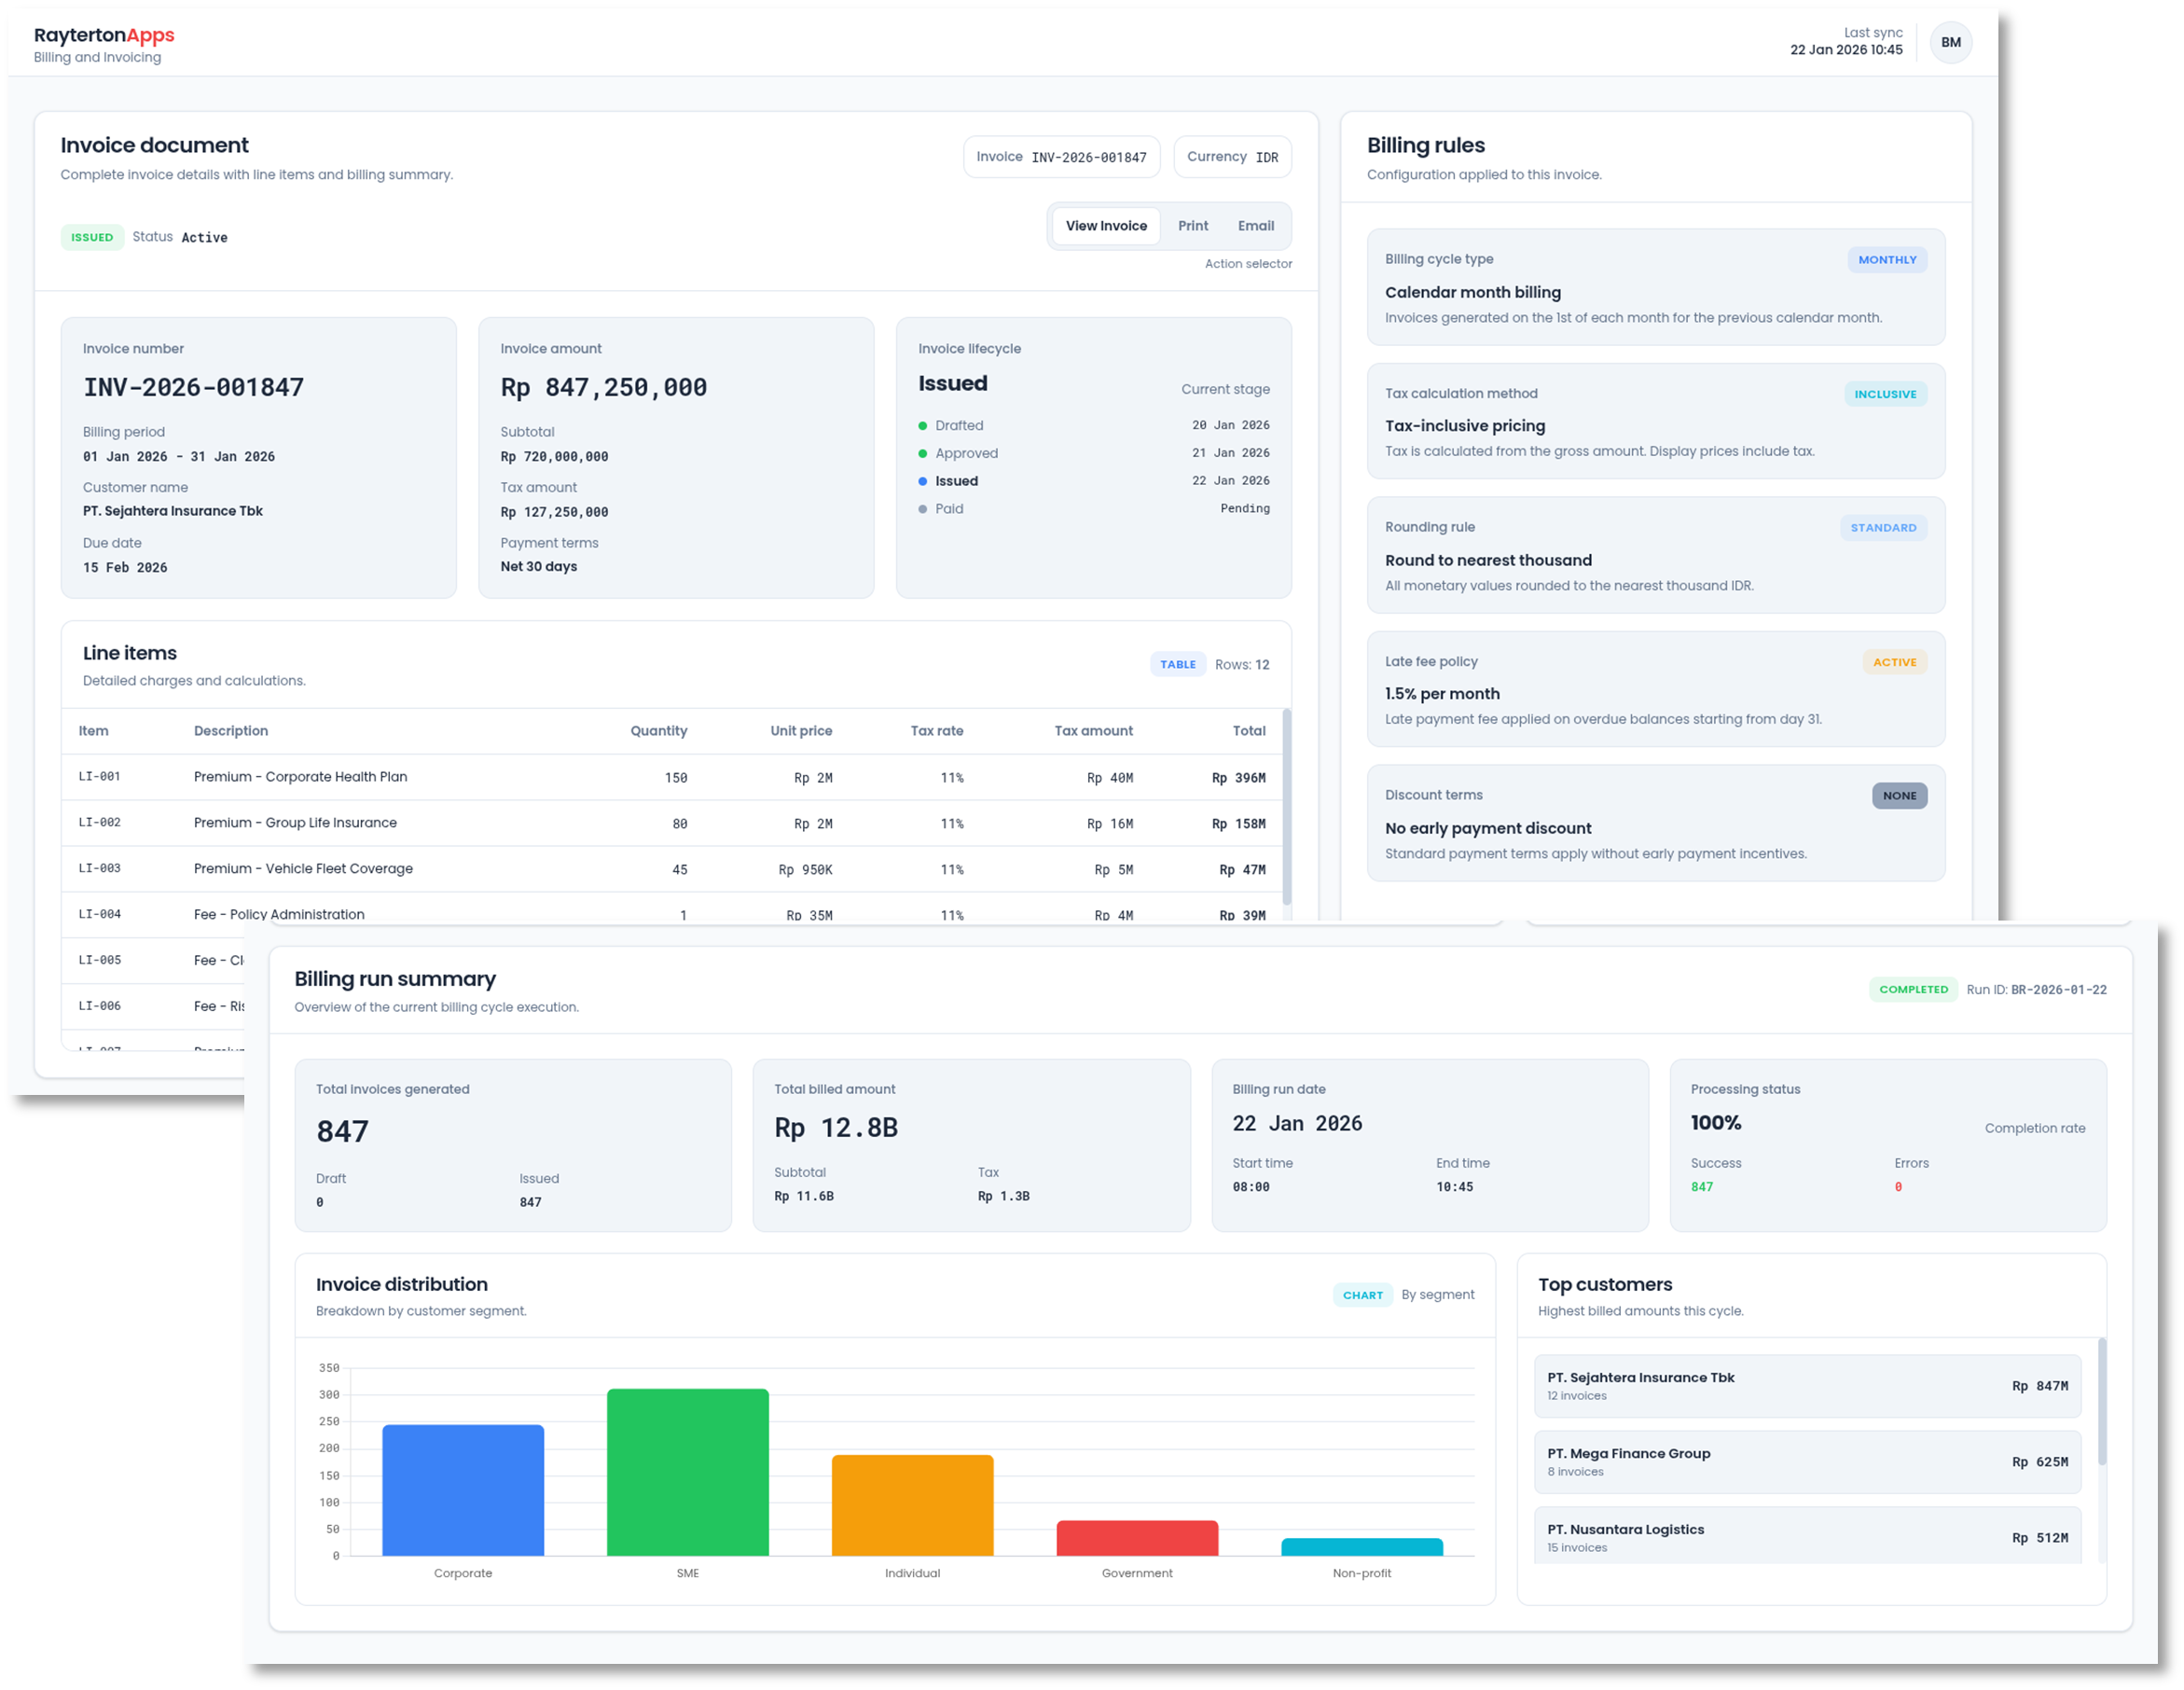Open the Invoice INV-2026-001847 selector
The width and height of the screenshot is (2184, 1690).
(x=1061, y=156)
